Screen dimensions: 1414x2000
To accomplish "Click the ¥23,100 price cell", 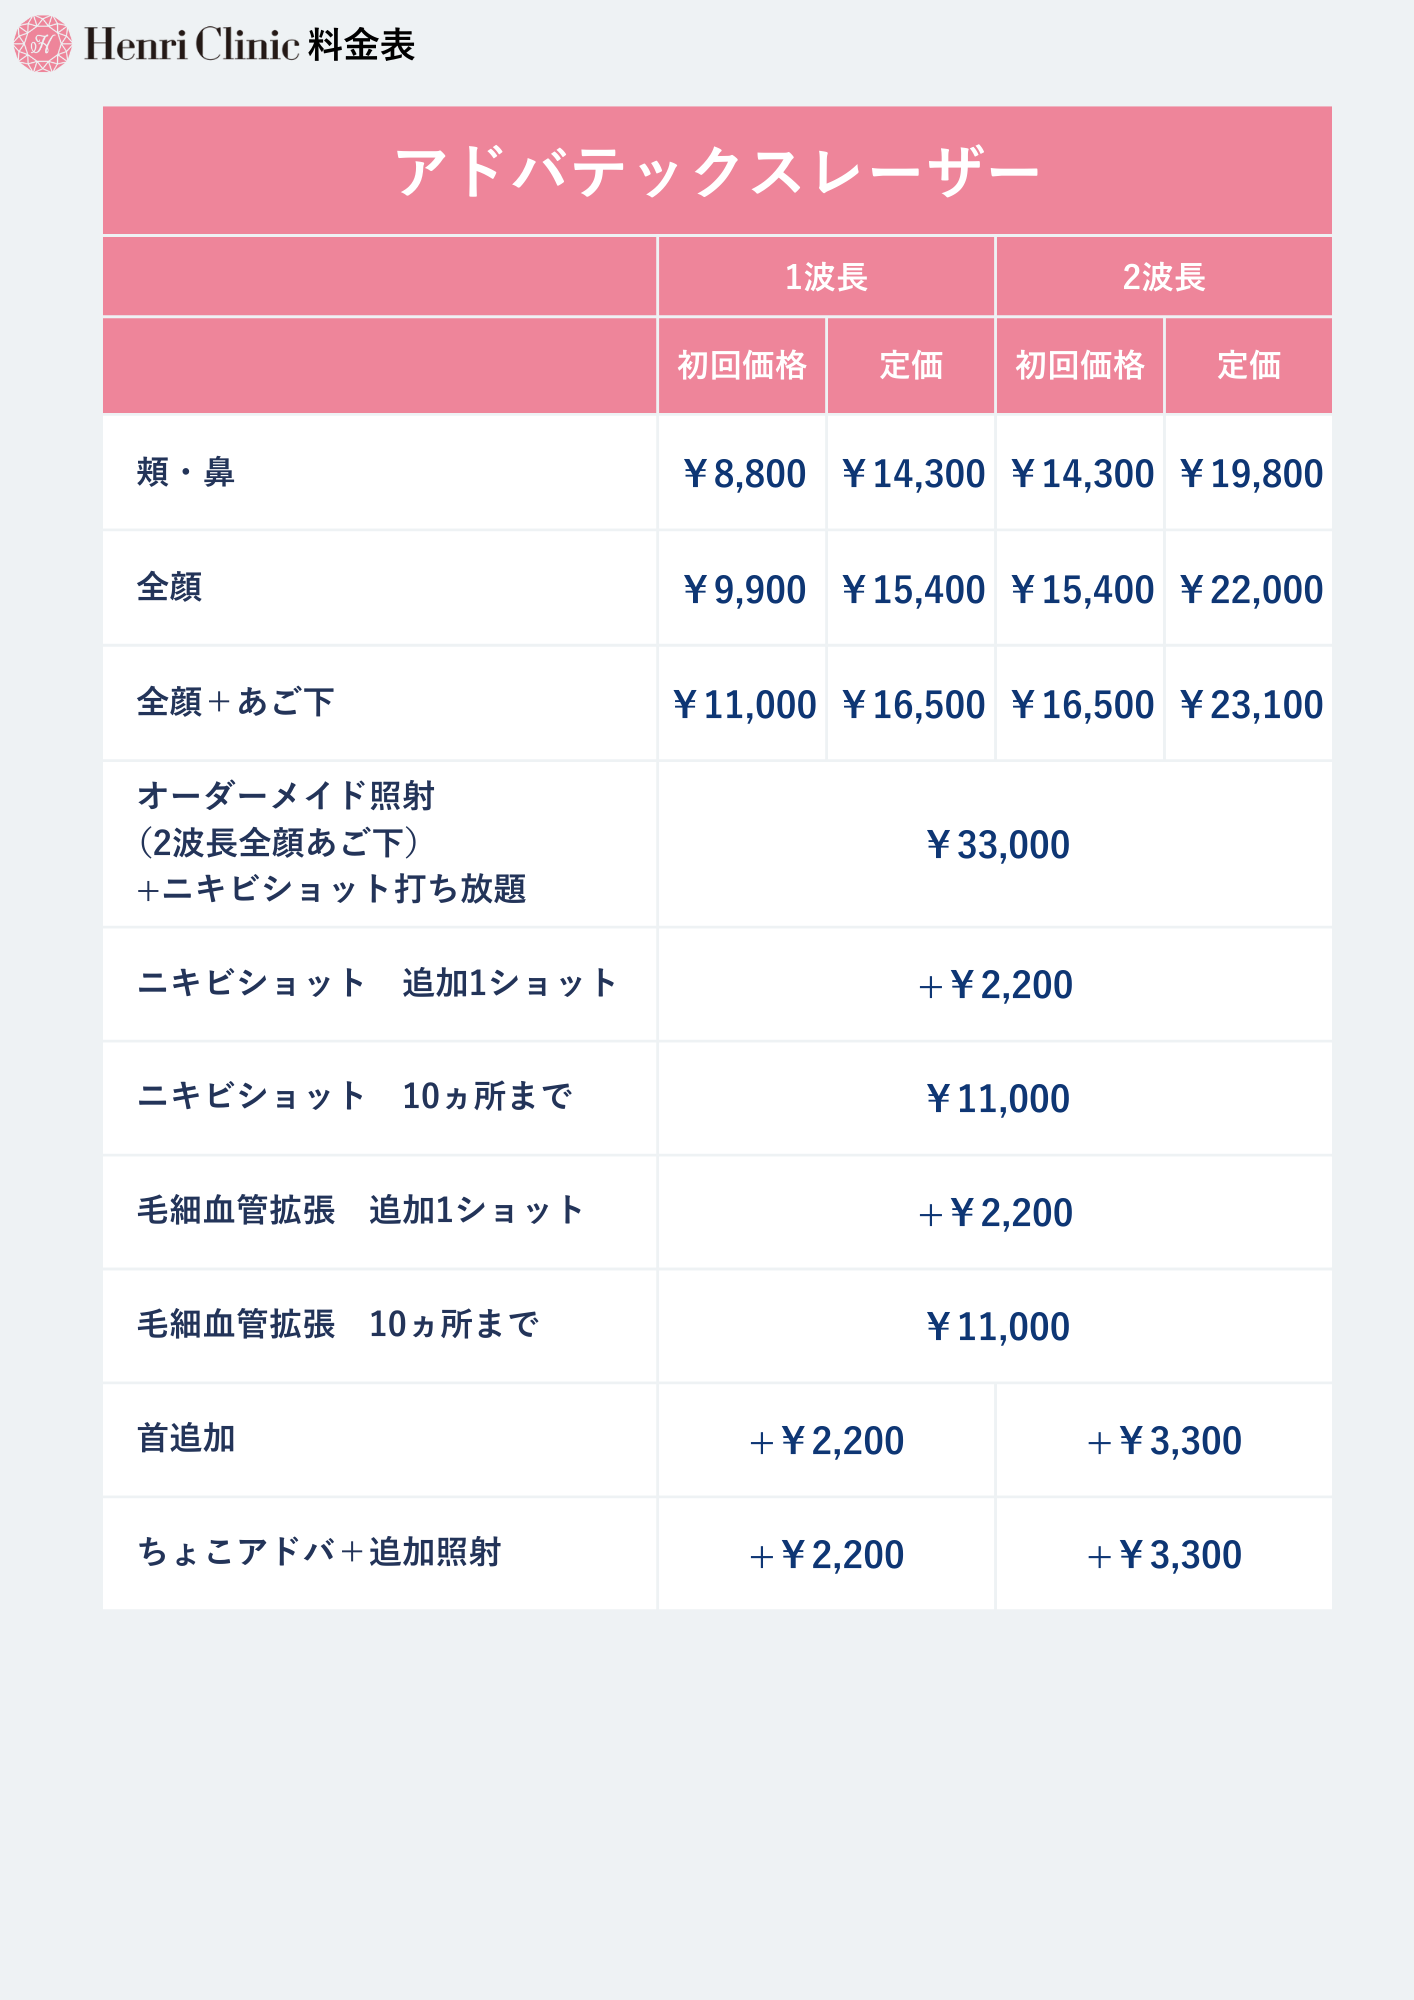I will pyautogui.click(x=1250, y=705).
